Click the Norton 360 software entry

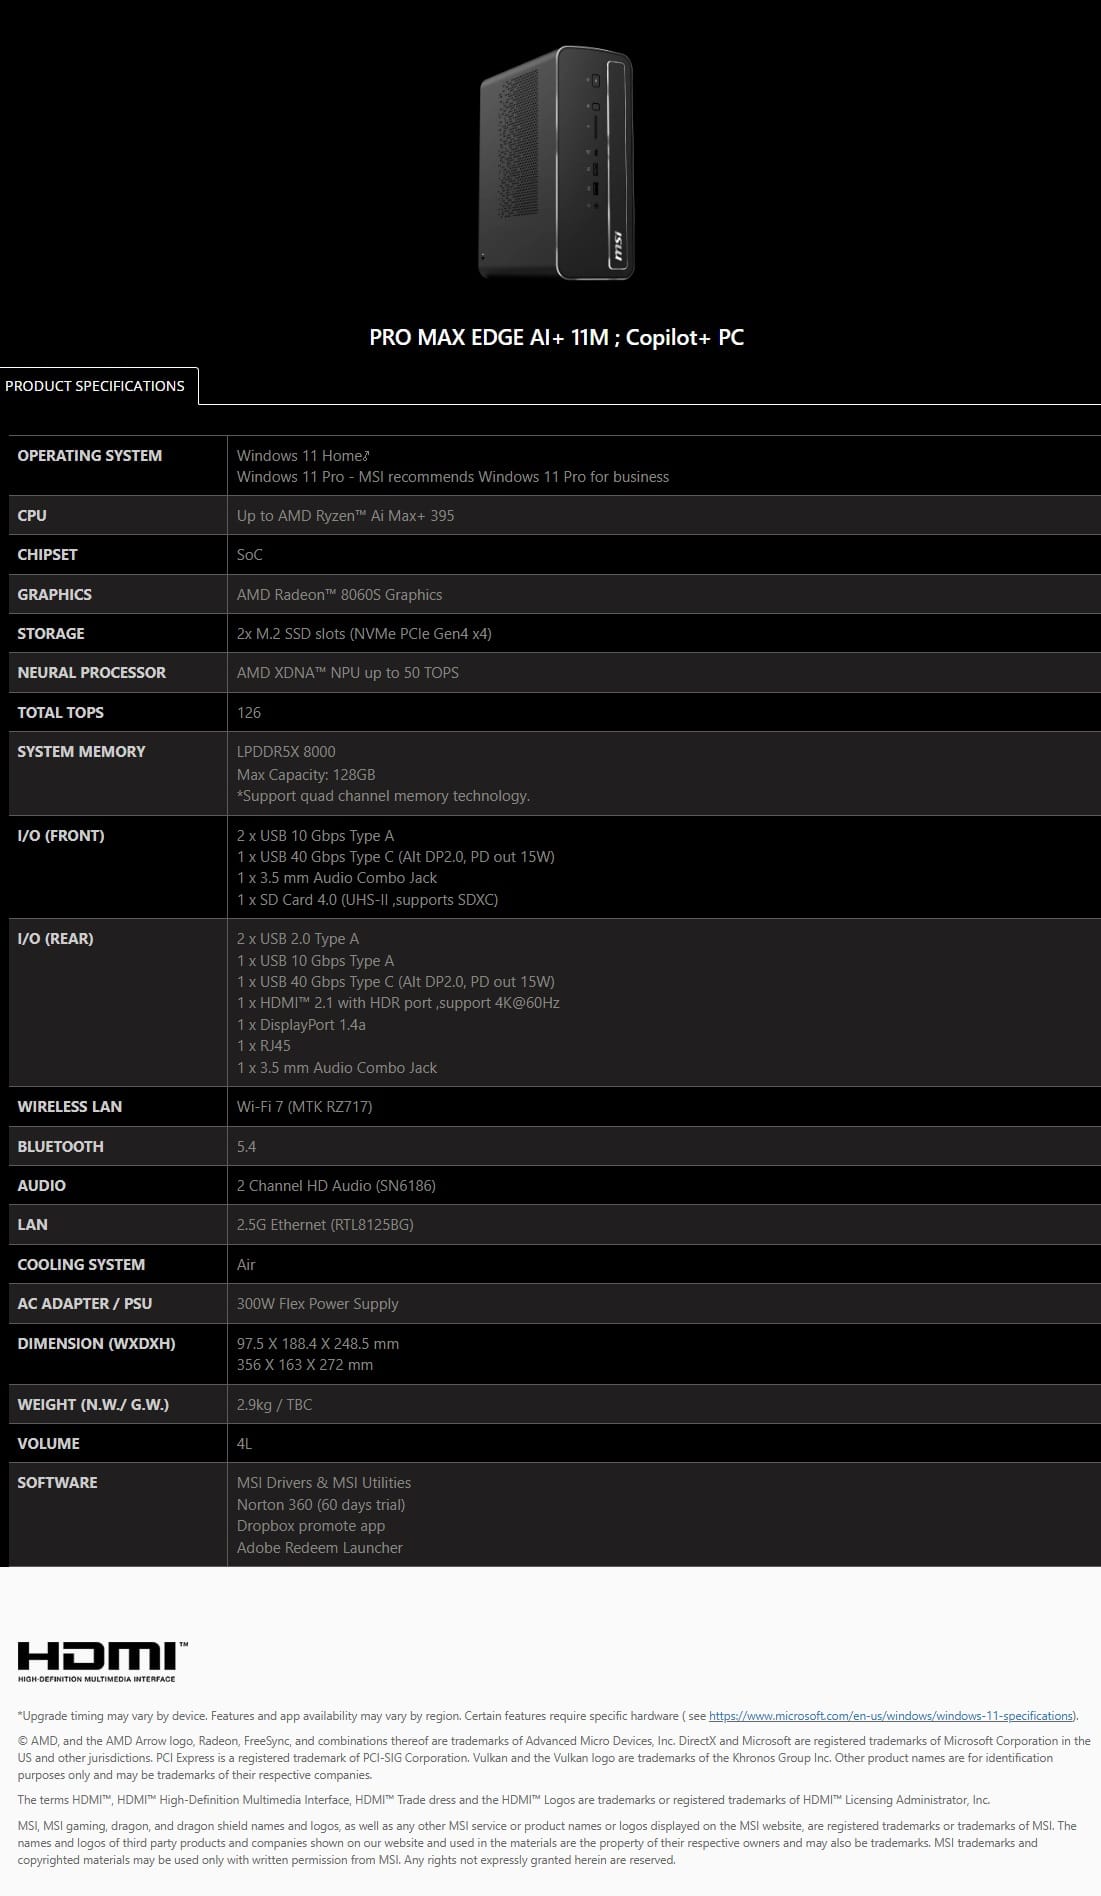click(x=321, y=1504)
